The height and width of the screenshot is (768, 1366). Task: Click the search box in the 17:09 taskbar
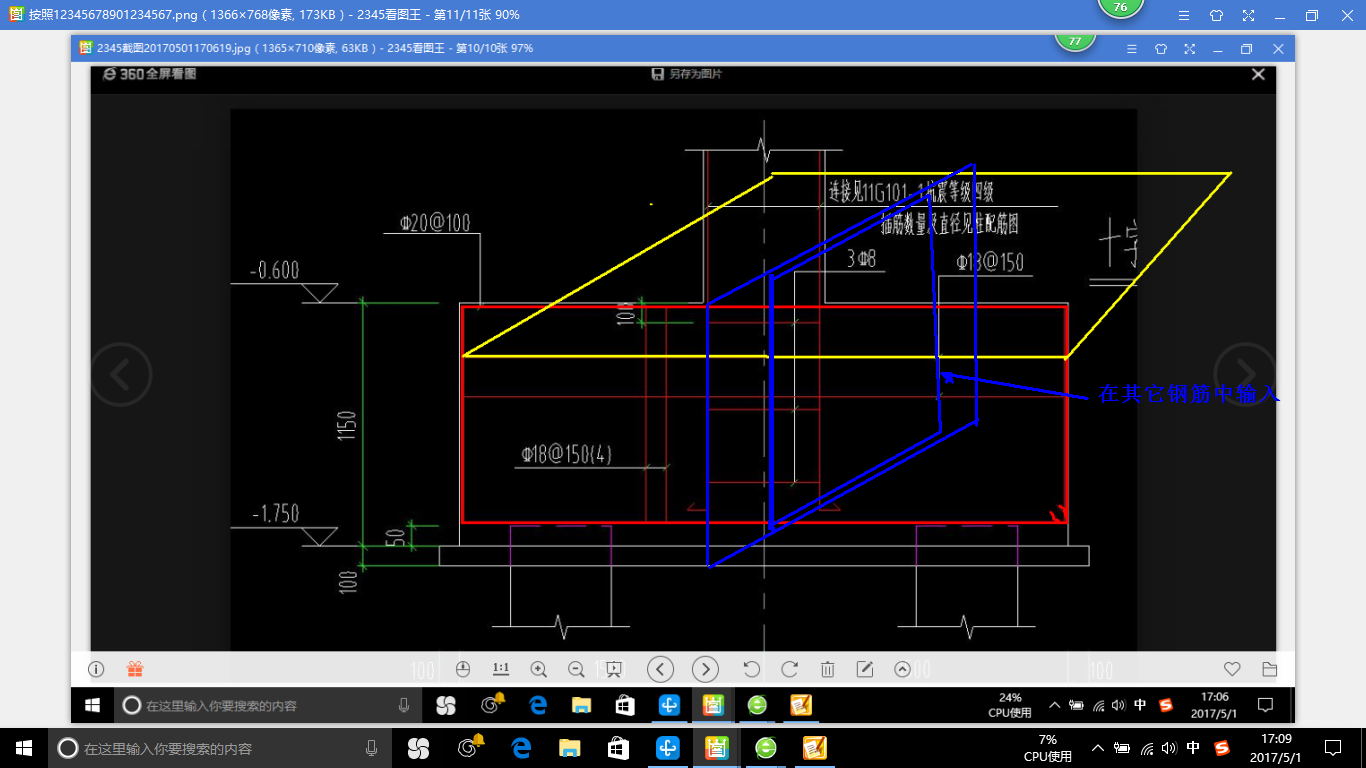[218, 747]
